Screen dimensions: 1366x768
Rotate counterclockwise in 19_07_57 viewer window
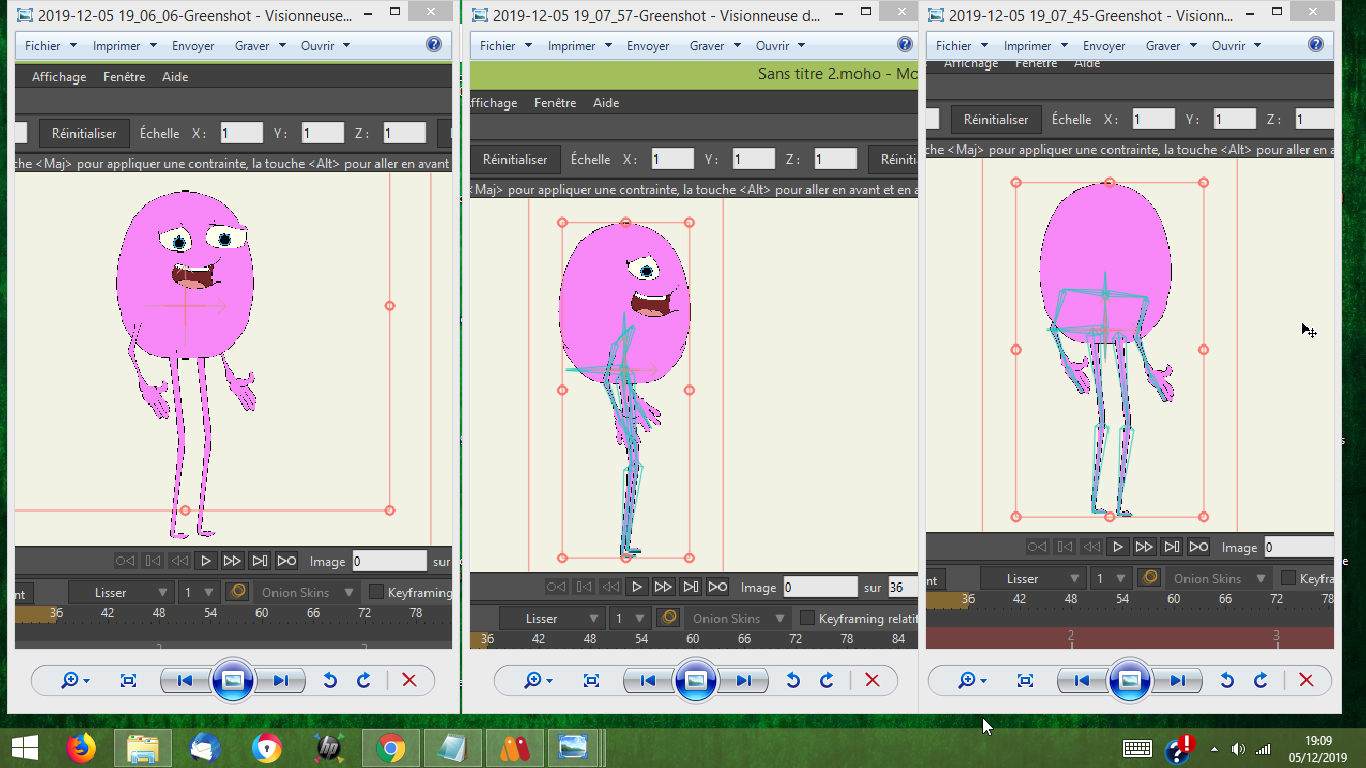(792, 681)
